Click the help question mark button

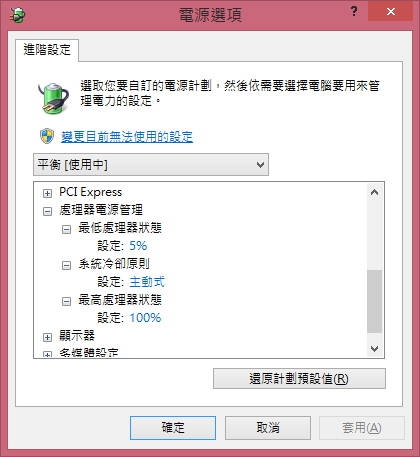coord(354,11)
